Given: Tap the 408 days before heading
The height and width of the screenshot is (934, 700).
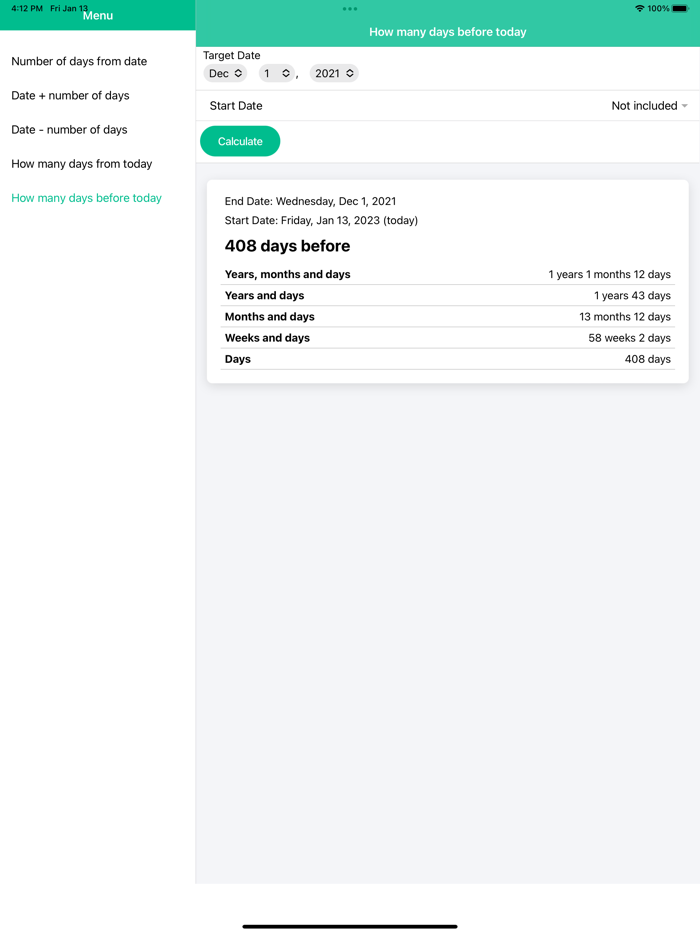Looking at the screenshot, I should 287,245.
